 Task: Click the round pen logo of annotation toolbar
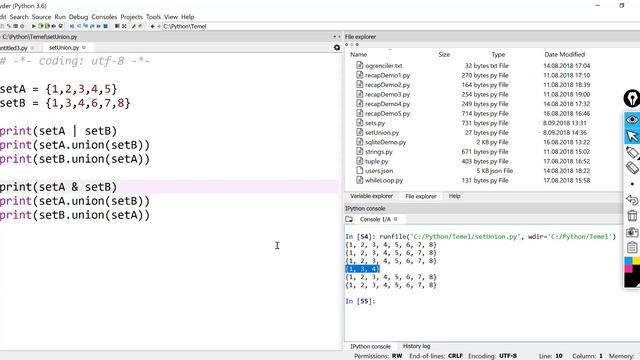(x=632, y=98)
